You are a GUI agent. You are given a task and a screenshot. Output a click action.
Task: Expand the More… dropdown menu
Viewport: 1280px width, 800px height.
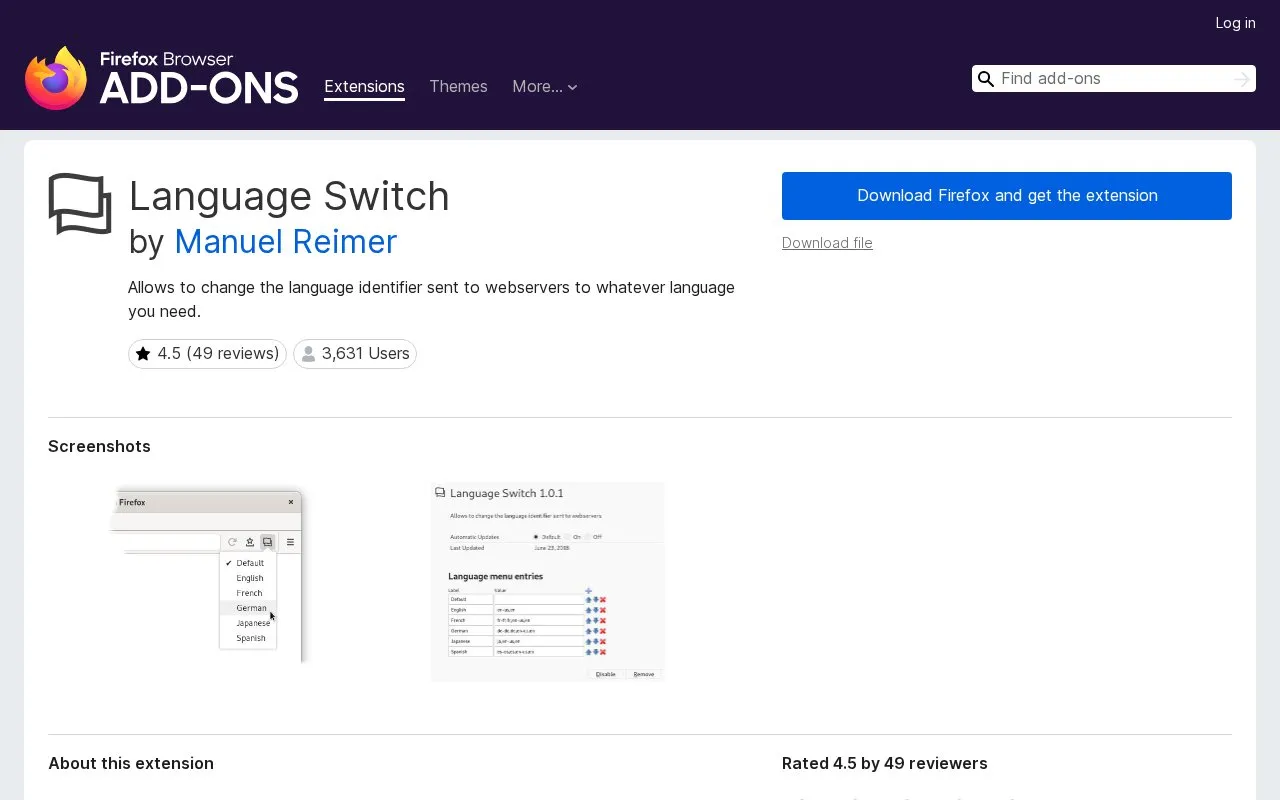click(x=545, y=87)
